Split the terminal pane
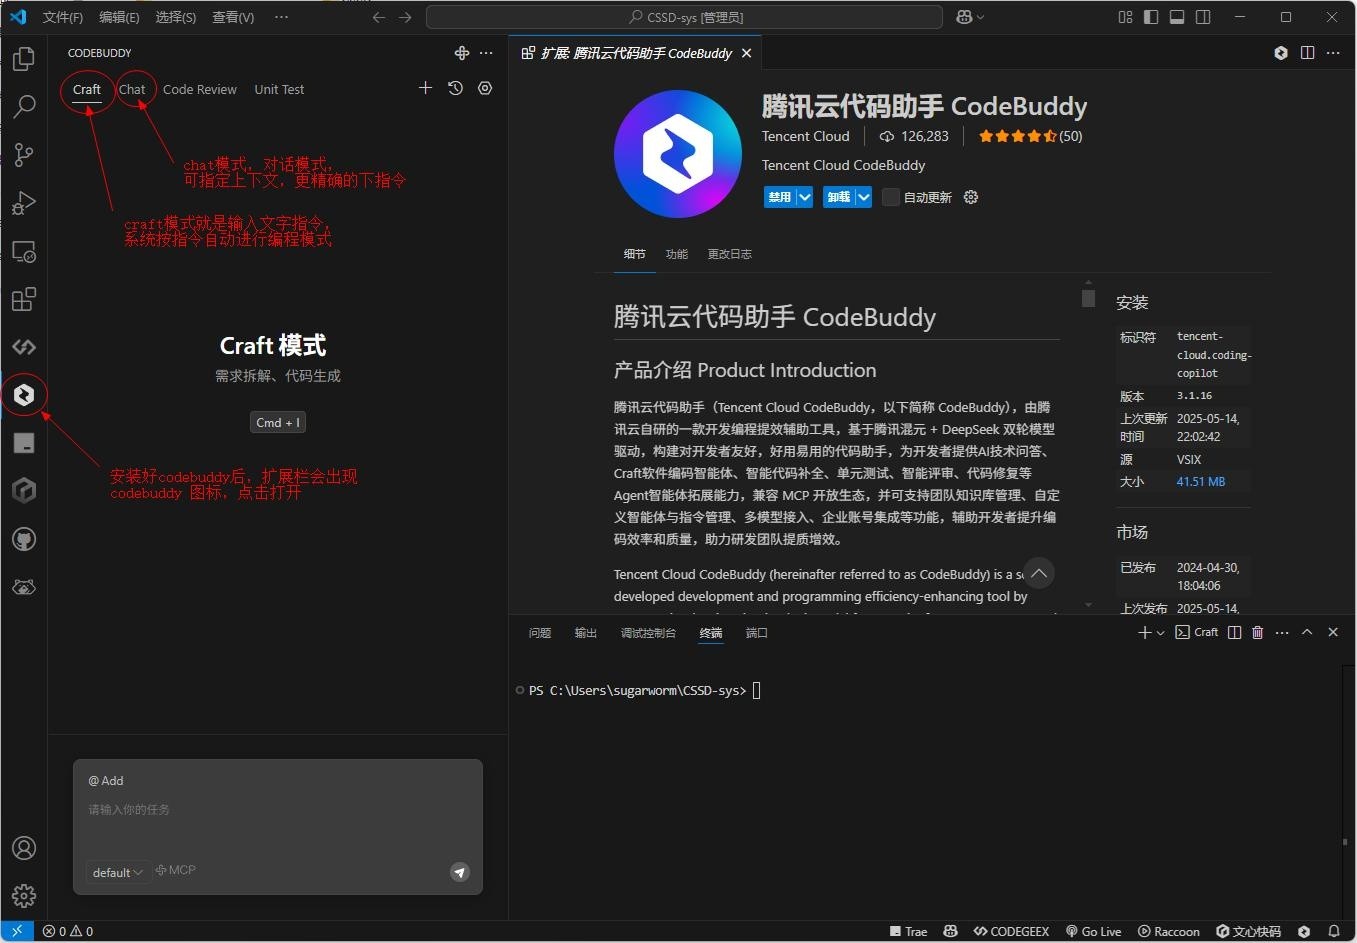 (x=1234, y=632)
